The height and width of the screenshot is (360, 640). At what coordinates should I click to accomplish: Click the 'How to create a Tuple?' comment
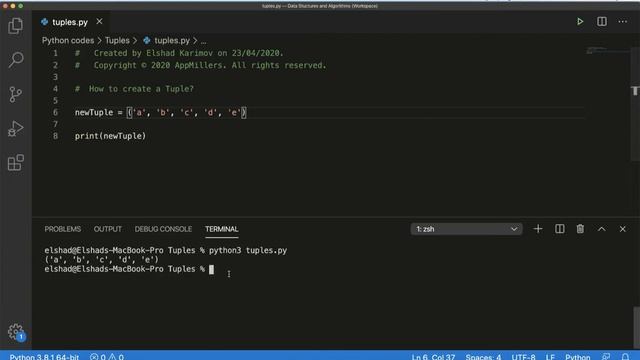(x=134, y=89)
